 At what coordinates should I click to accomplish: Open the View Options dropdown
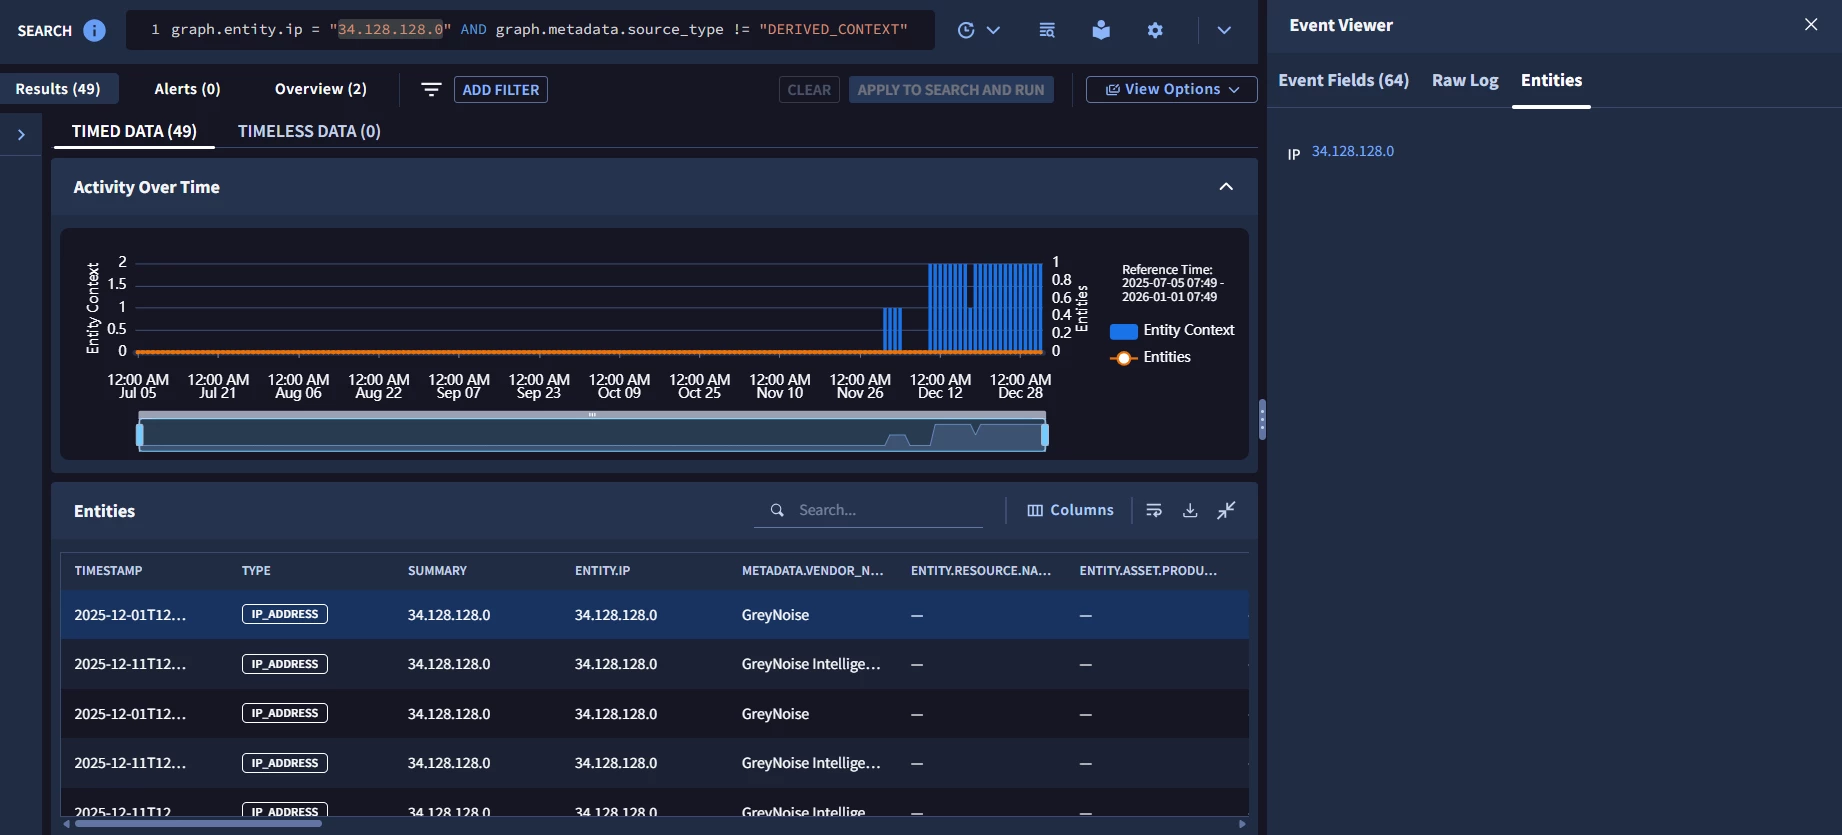pyautogui.click(x=1172, y=89)
